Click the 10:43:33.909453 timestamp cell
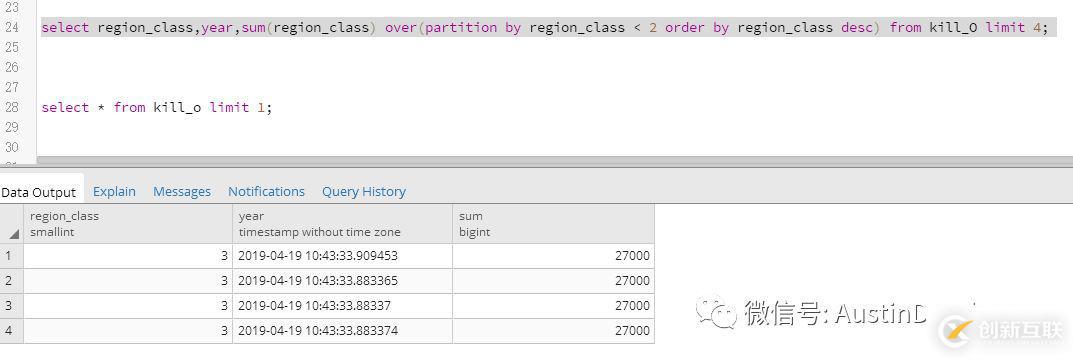The height and width of the screenshot is (360, 1073). pos(342,256)
